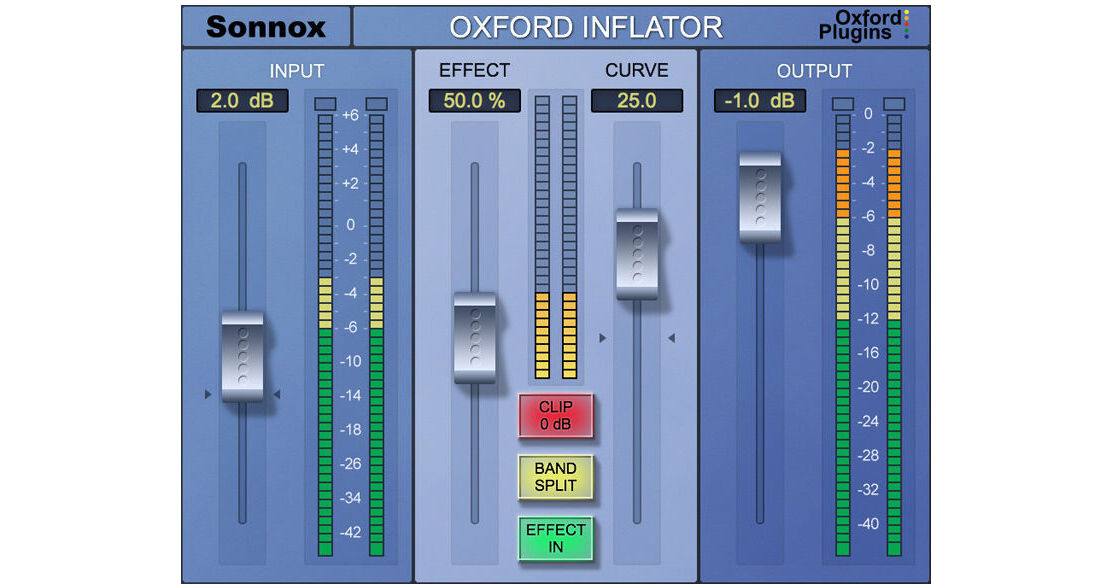
Task: Reset right output meter clip indicator
Action: (x=894, y=104)
